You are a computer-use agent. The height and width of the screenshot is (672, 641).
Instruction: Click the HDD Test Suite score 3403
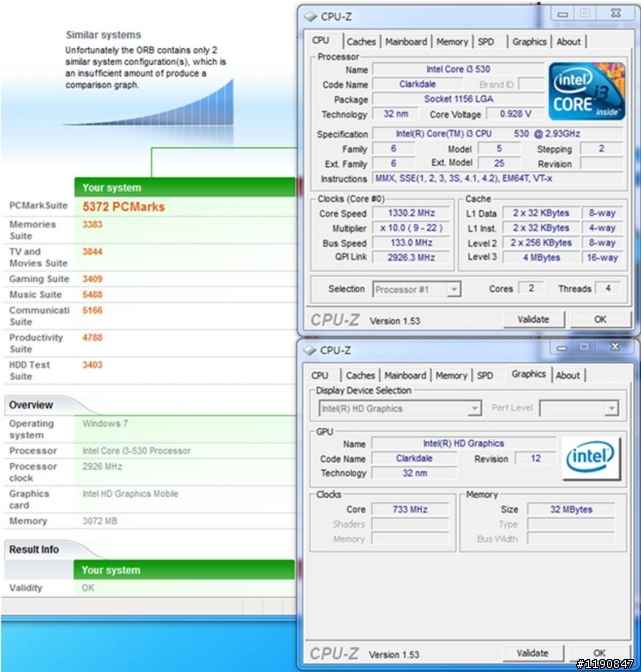92,365
